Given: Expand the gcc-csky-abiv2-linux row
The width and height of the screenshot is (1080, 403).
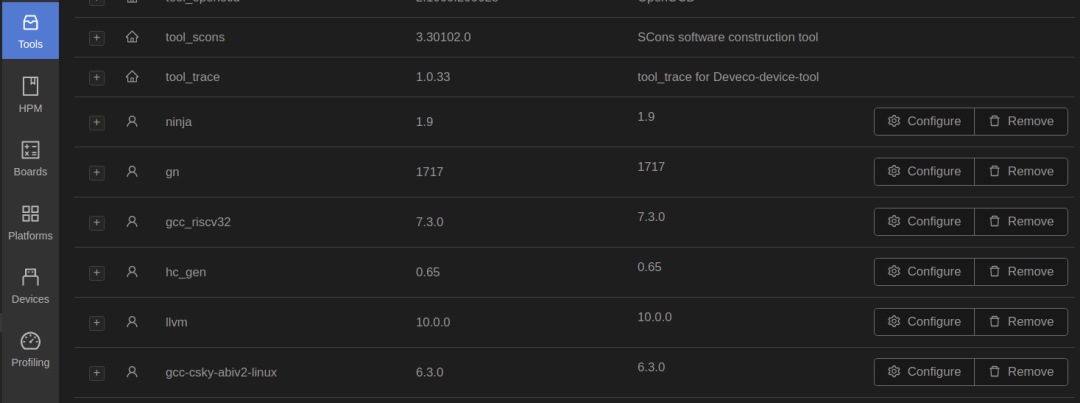Looking at the screenshot, I should (97, 373).
